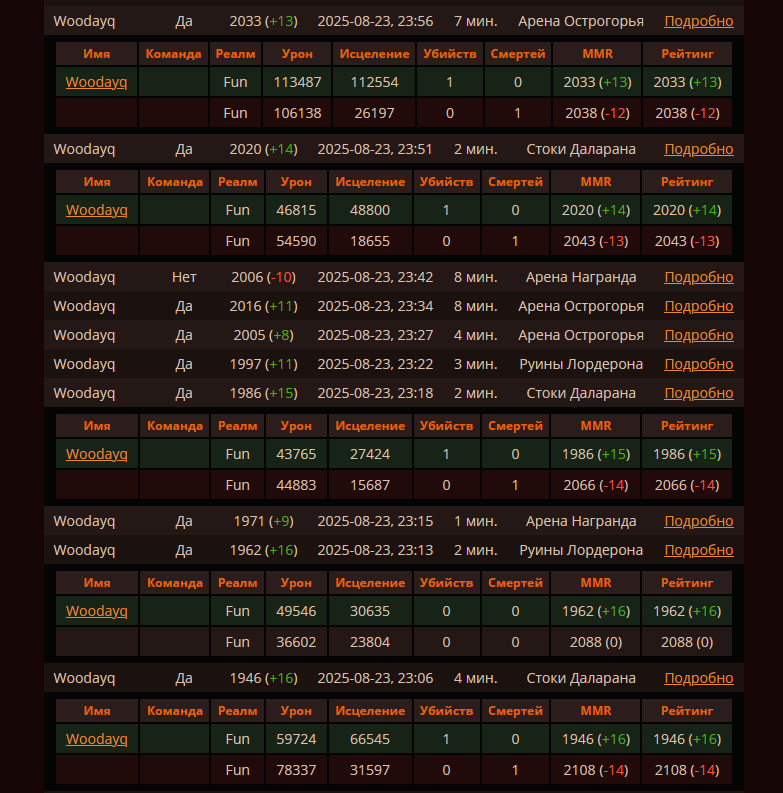Open Подробно link for 23:27 match

pos(699,335)
